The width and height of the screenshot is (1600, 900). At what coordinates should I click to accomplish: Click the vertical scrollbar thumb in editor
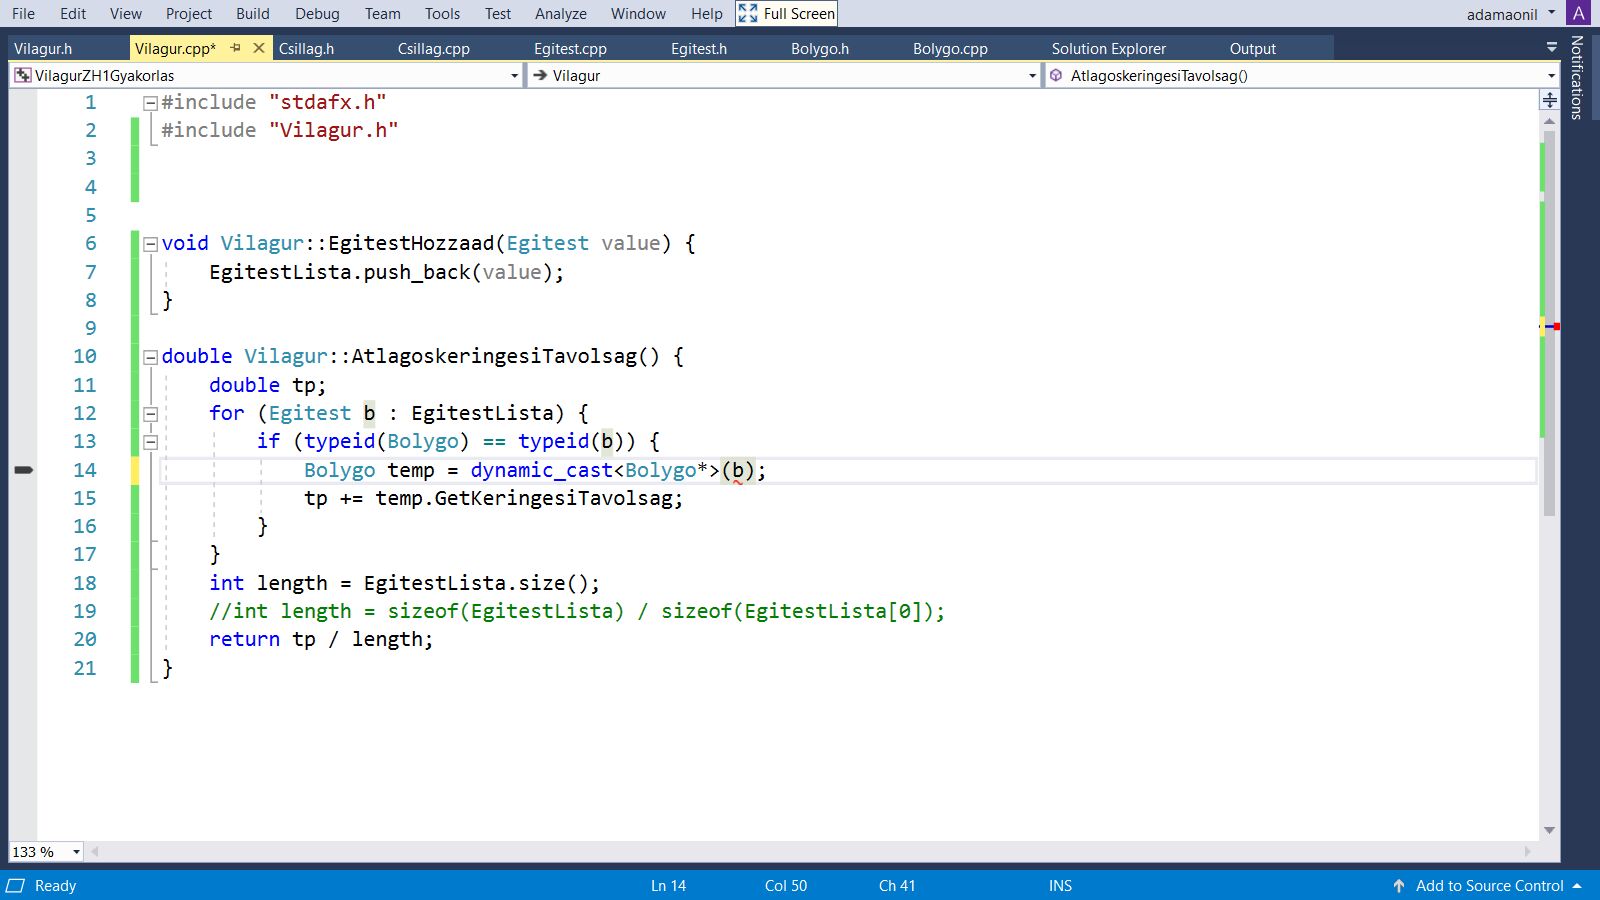tap(1549, 323)
